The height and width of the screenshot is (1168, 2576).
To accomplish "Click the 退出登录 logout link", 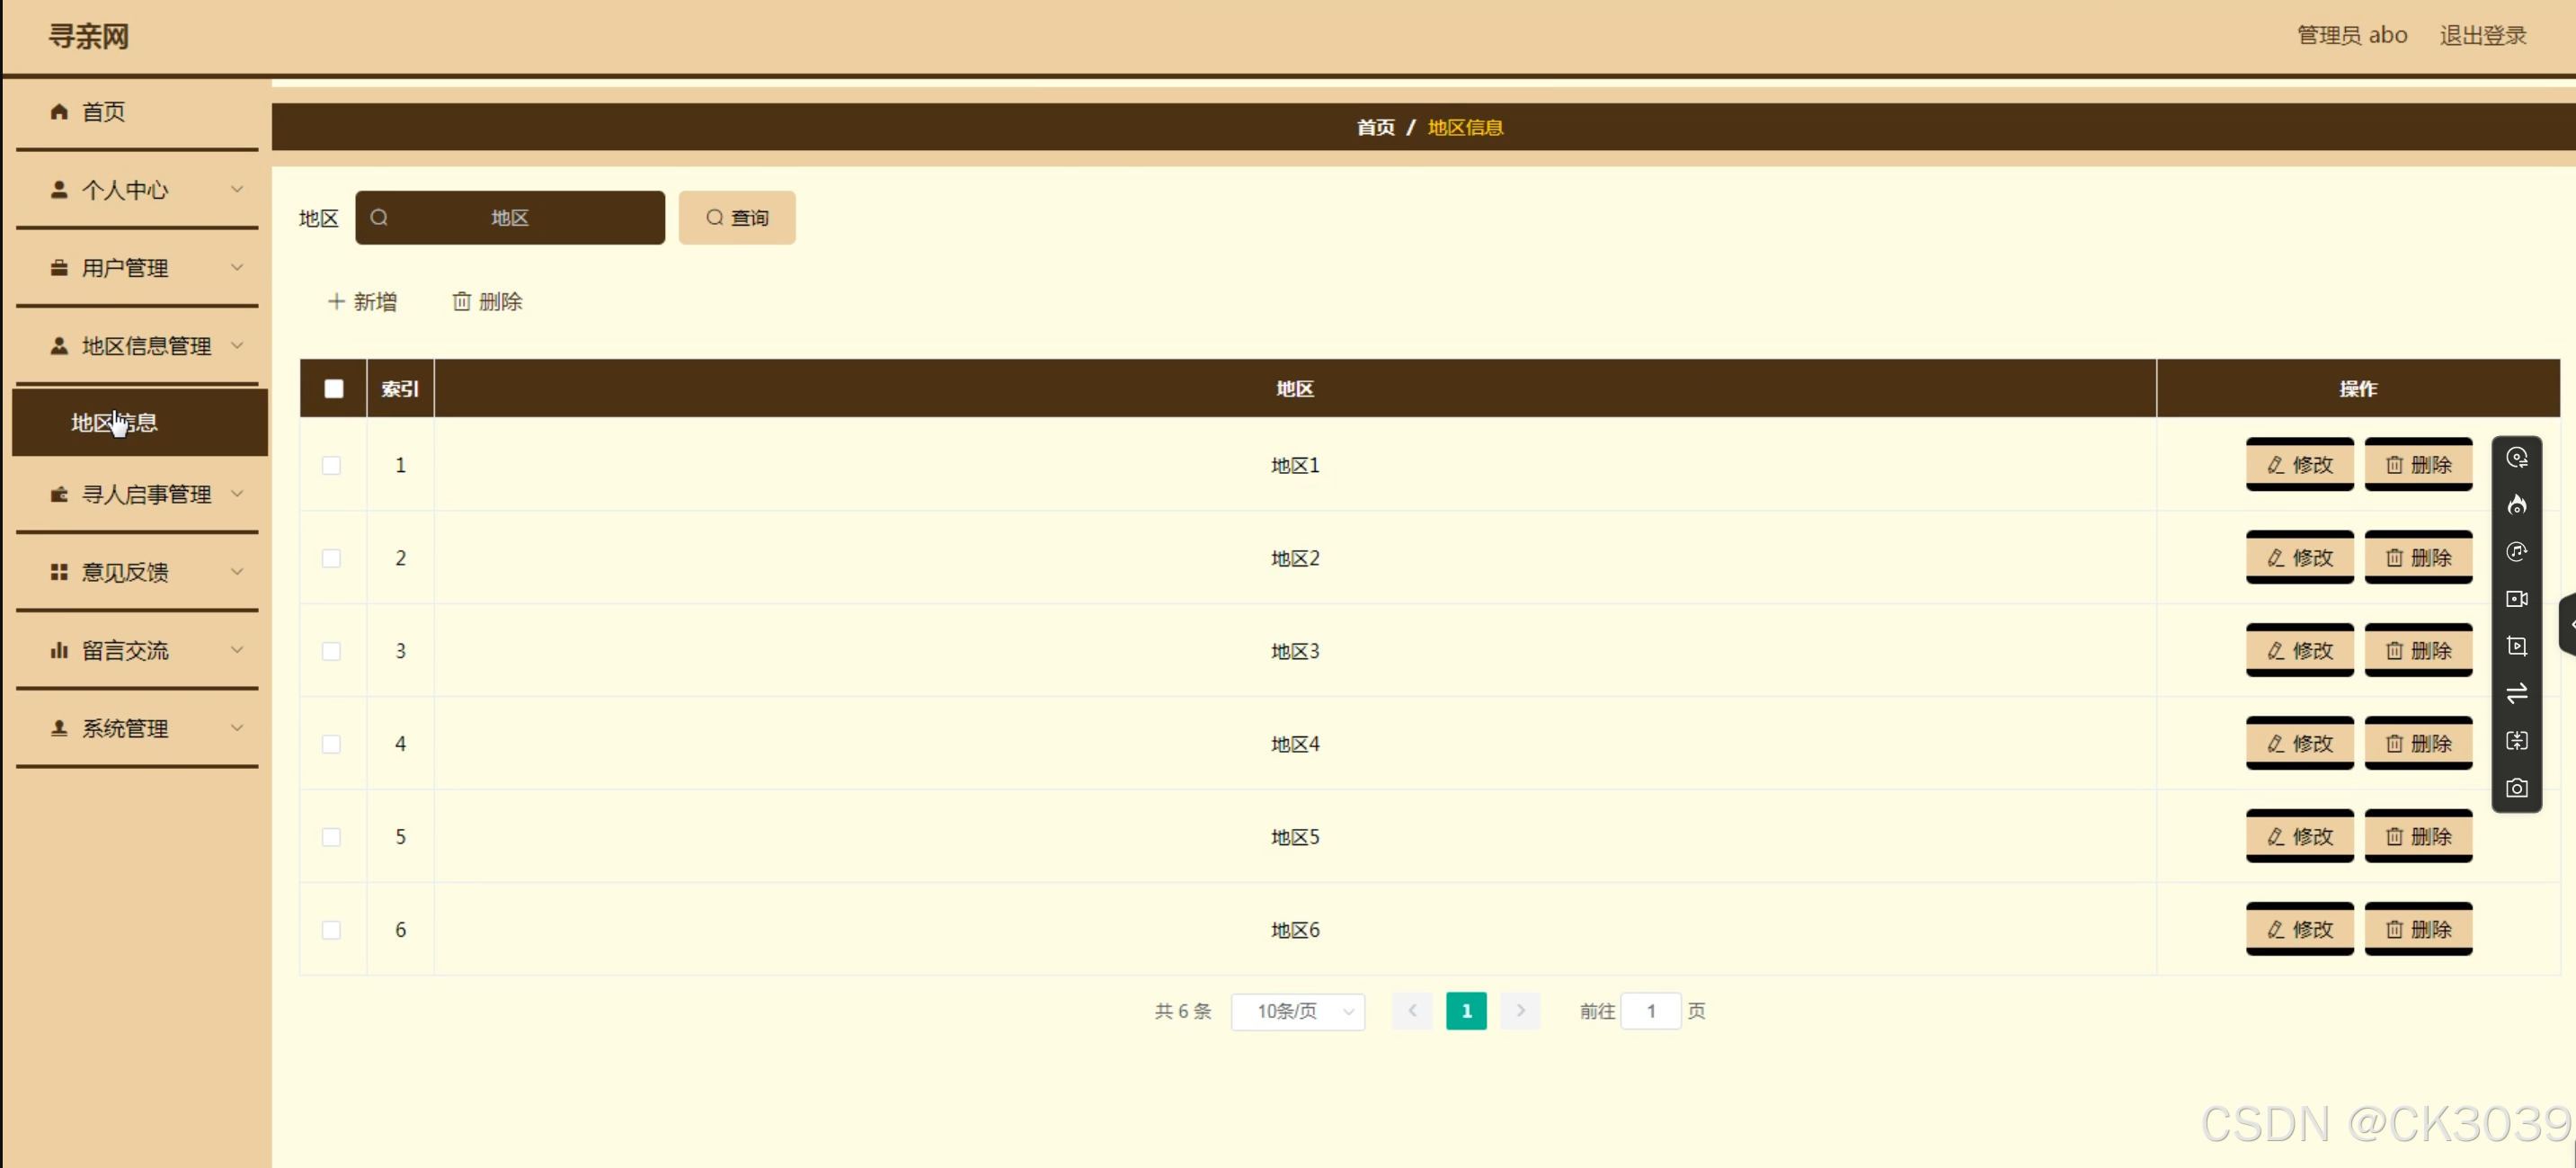I will [2482, 35].
